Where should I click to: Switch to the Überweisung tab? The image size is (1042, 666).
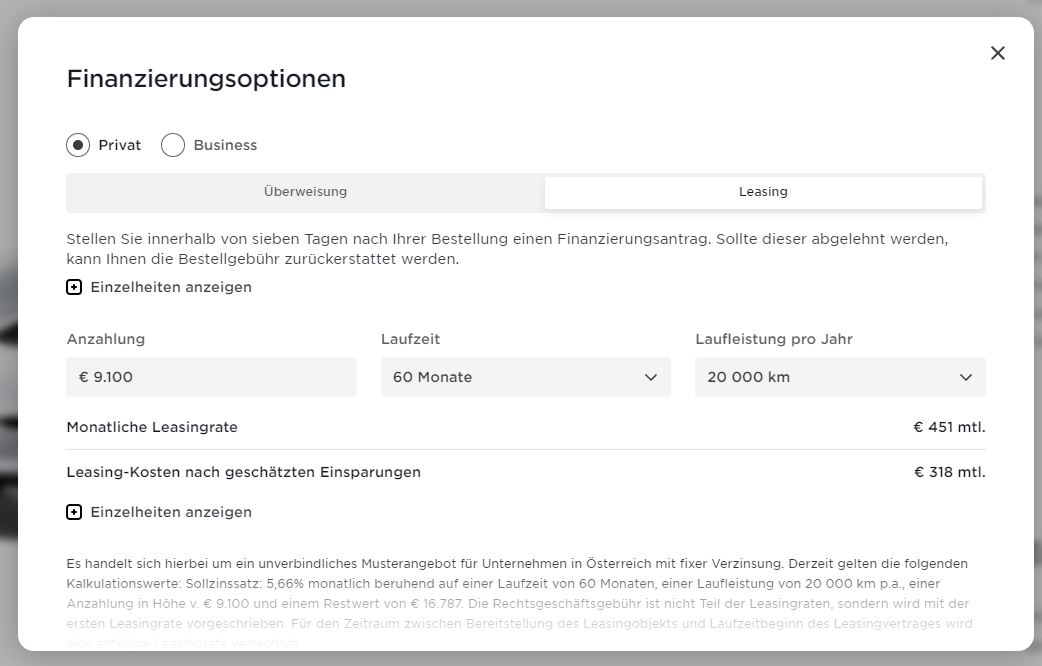click(x=305, y=192)
